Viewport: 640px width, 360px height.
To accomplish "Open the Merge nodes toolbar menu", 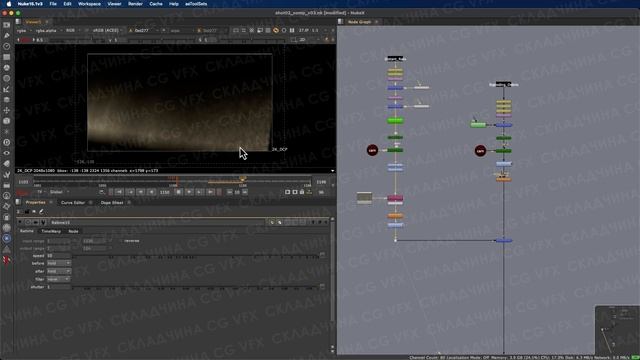I will click(7, 99).
